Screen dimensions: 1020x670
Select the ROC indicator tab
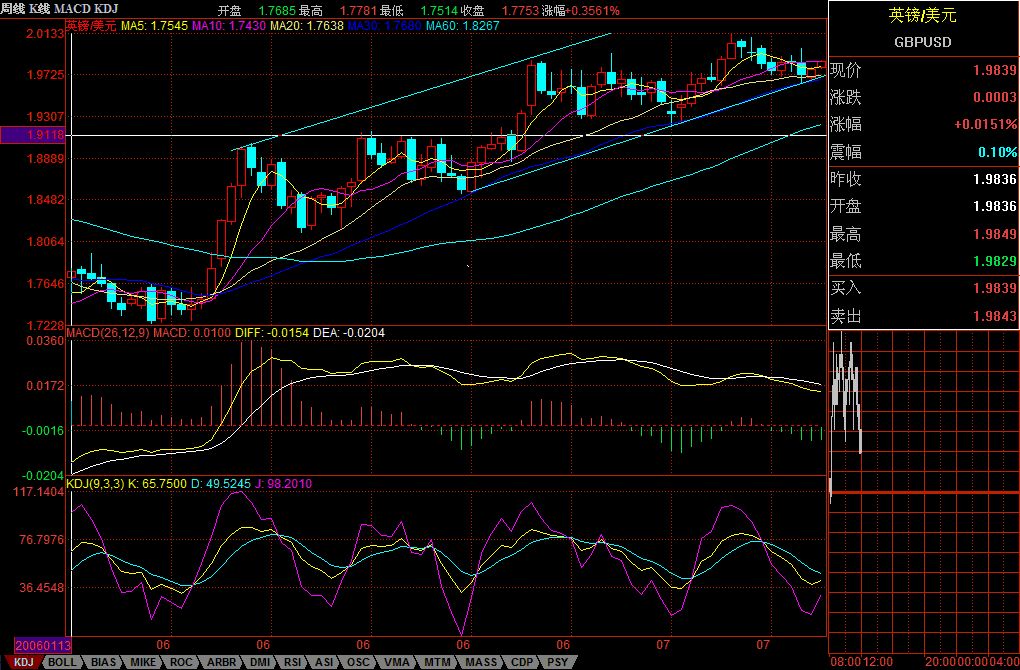tap(181, 662)
